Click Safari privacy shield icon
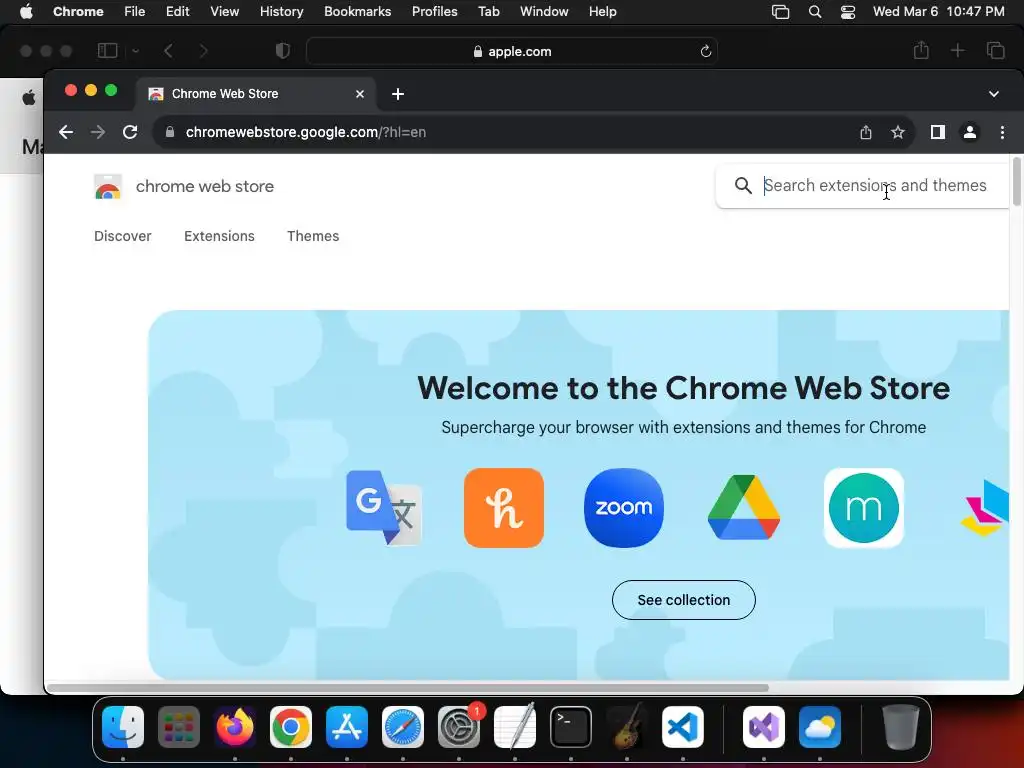1024x768 pixels. 283,51
